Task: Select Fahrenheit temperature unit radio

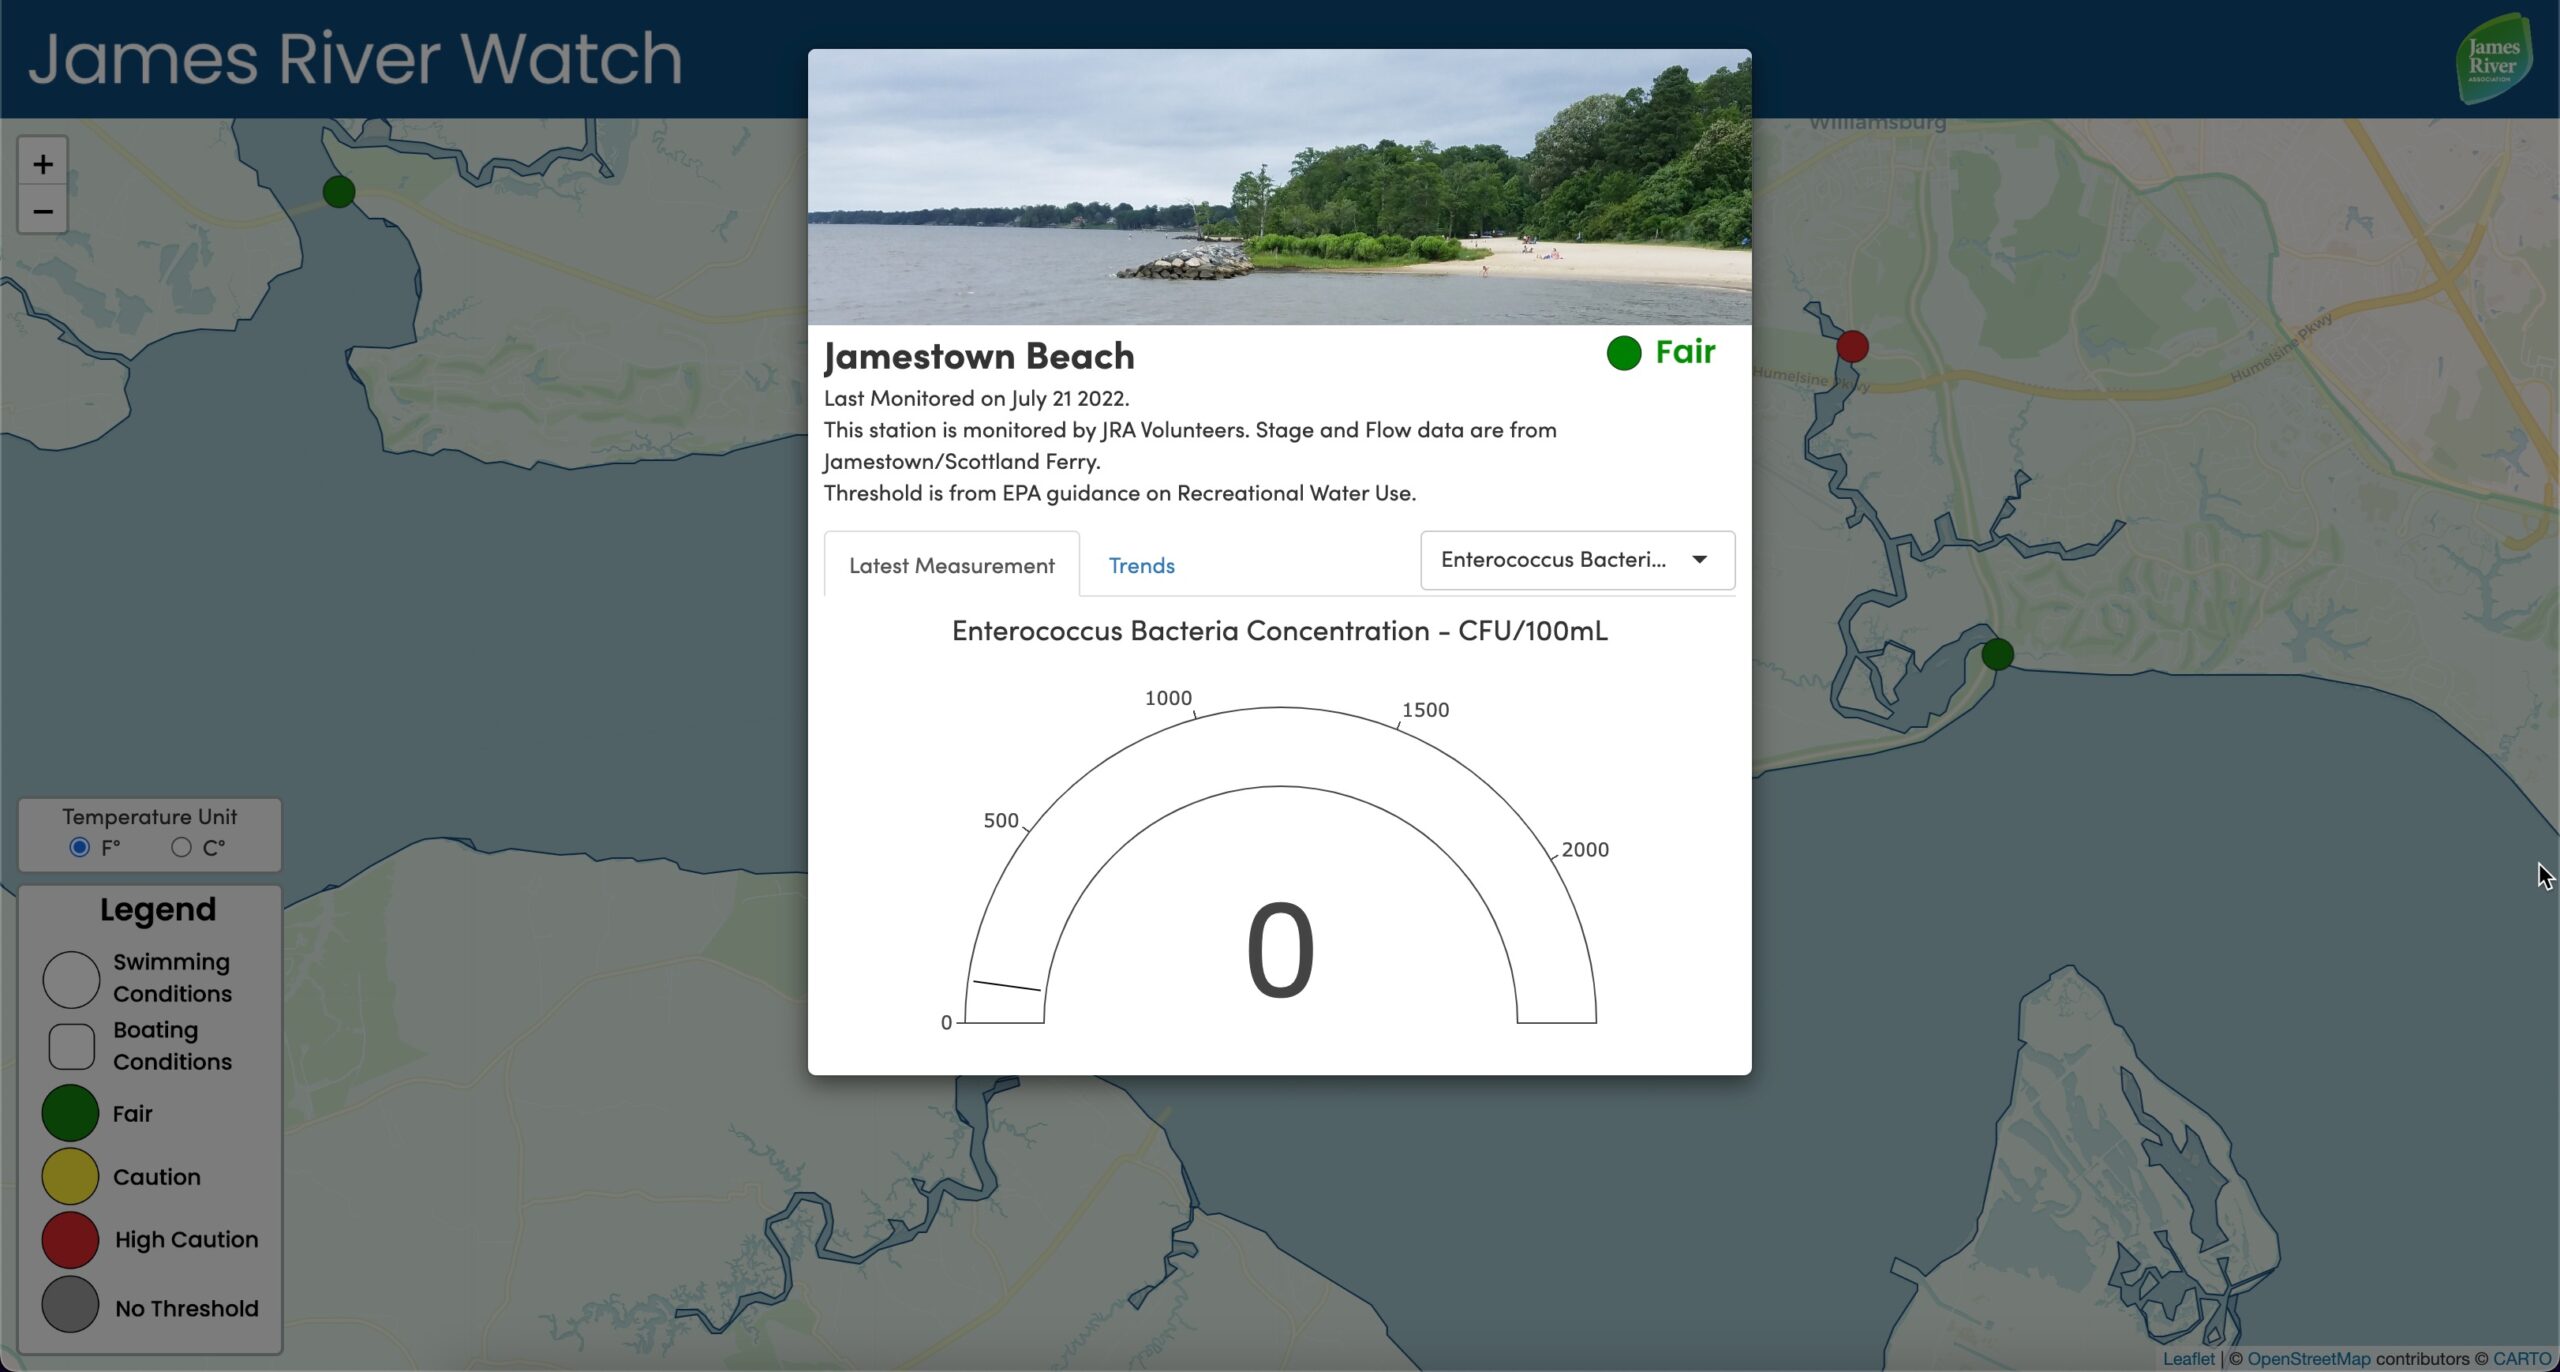Action: pos(80,847)
